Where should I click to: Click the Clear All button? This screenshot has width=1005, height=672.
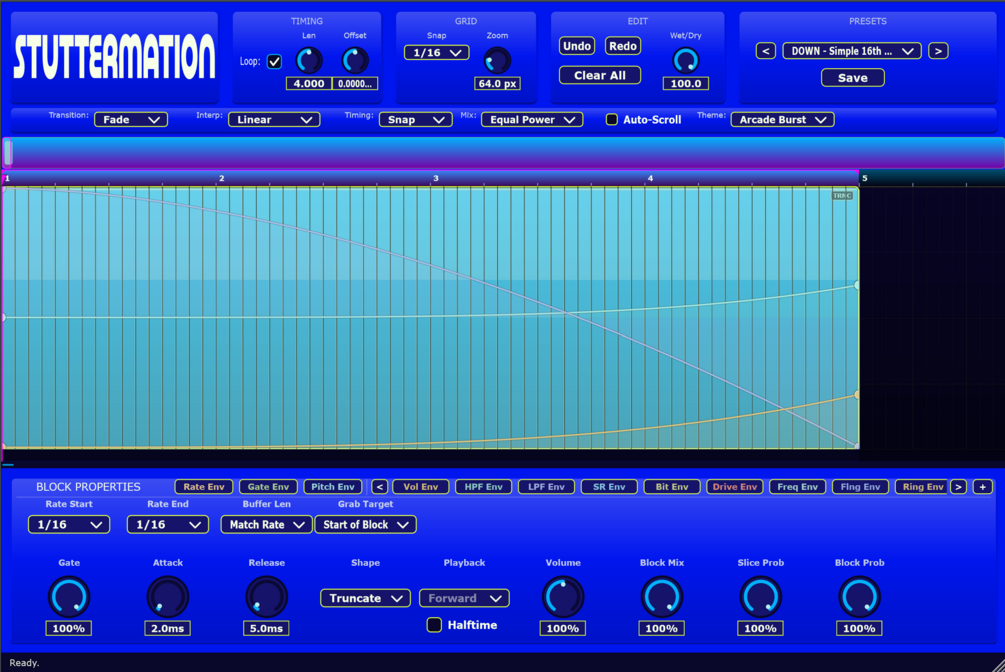(x=599, y=76)
